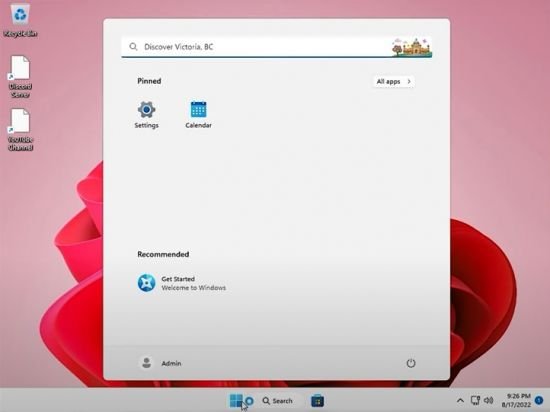Click the Welcome to Windows text
Viewport: 550px width, 412px height.
pos(194,288)
